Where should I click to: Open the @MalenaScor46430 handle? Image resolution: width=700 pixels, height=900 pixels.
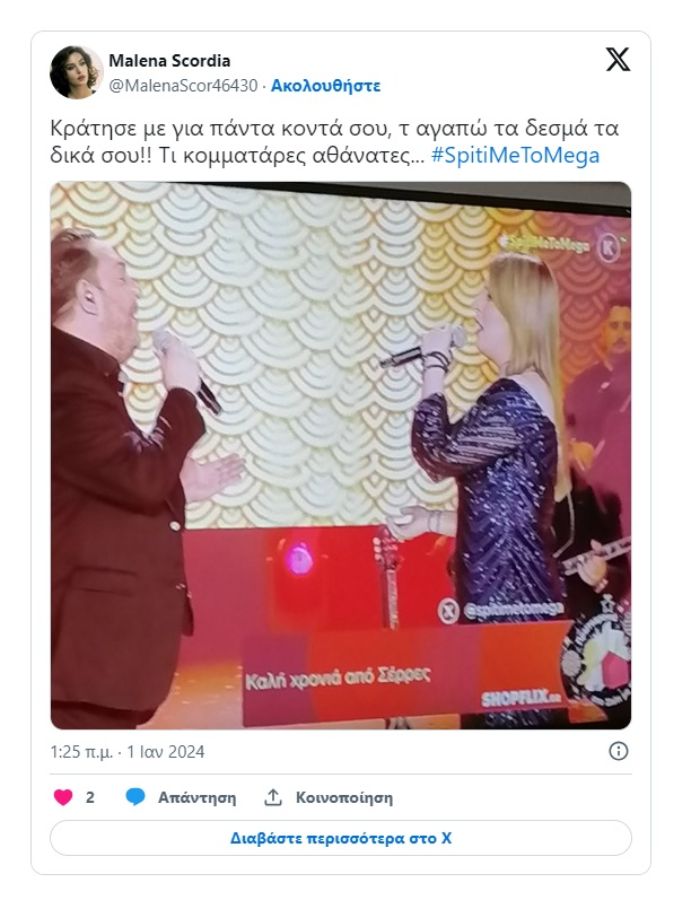pyautogui.click(x=183, y=86)
